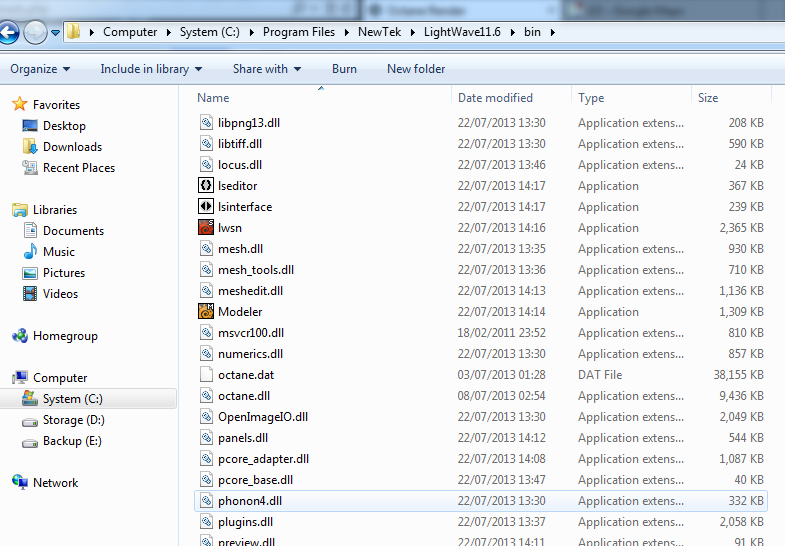Viewport: 785px width, 546px height.
Task: Select Storage (D:) drive icon
Action: (x=30, y=421)
